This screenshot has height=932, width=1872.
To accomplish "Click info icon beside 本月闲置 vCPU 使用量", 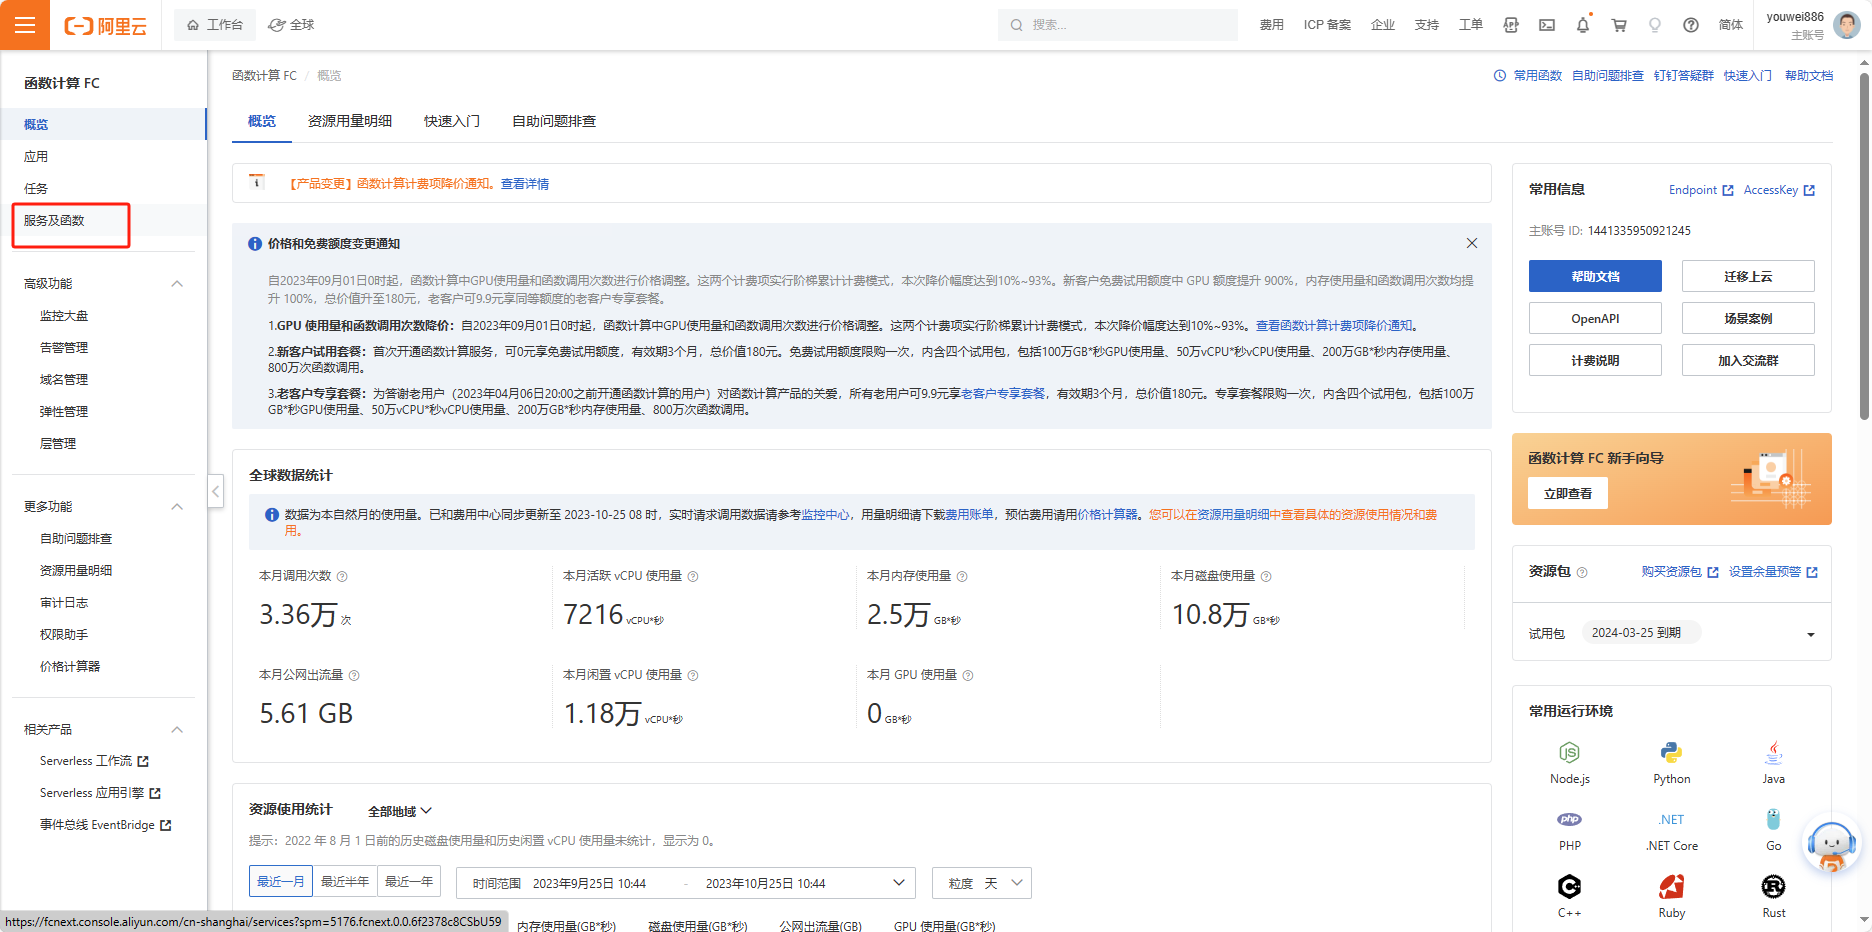I will (x=693, y=675).
